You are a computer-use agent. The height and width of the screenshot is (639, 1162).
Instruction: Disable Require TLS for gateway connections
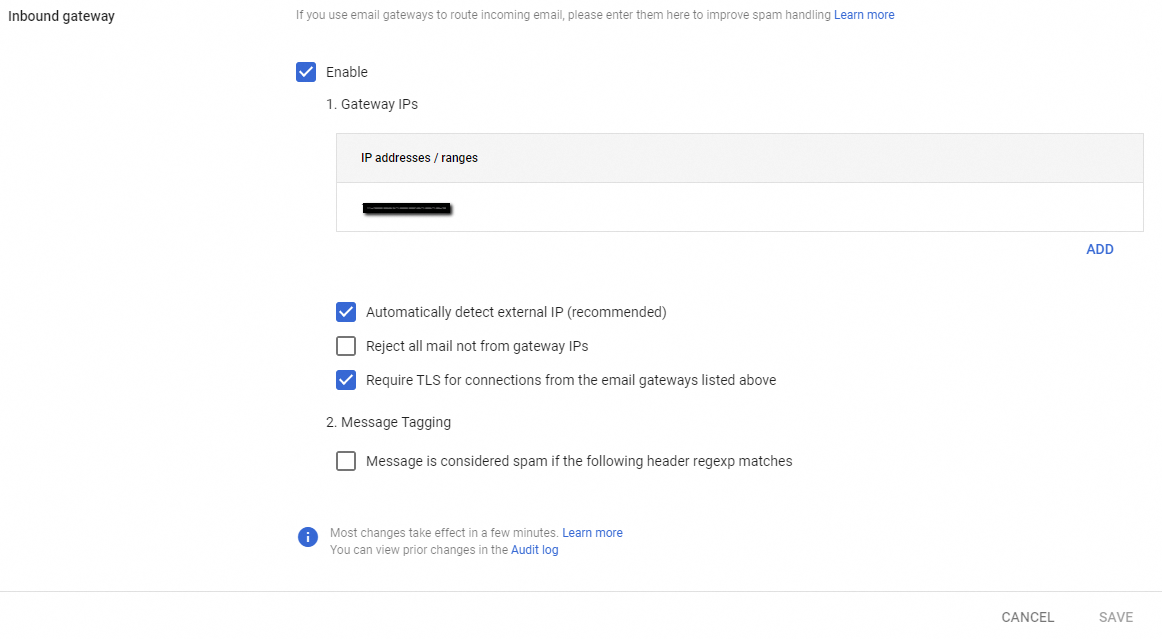tap(346, 380)
